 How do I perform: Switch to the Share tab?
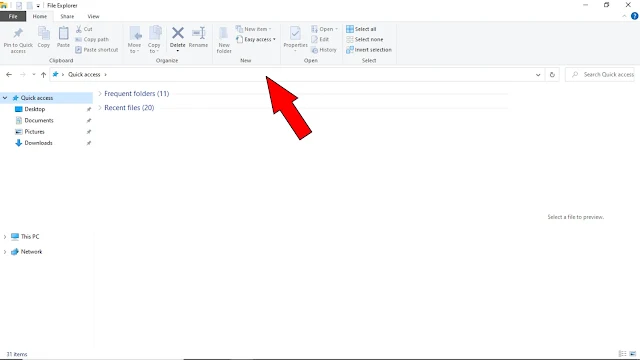(x=67, y=16)
